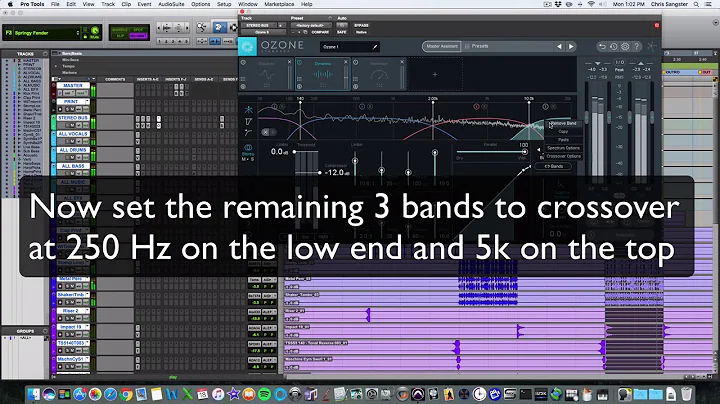This screenshot has height=404, width=720.
Task: Remove the Dynamics module with its X
Action: (x=346, y=62)
